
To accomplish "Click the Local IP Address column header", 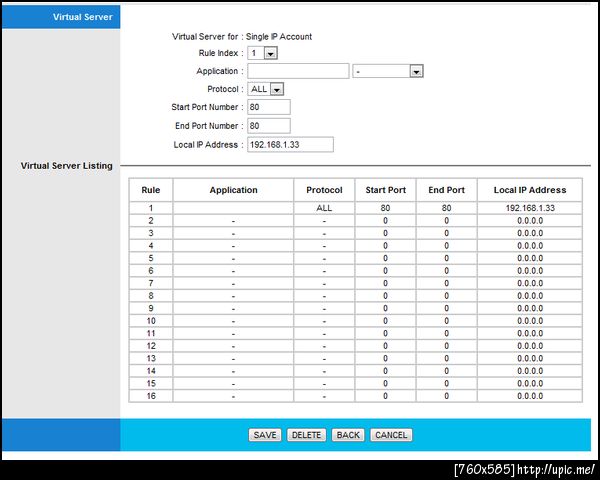I will point(530,190).
